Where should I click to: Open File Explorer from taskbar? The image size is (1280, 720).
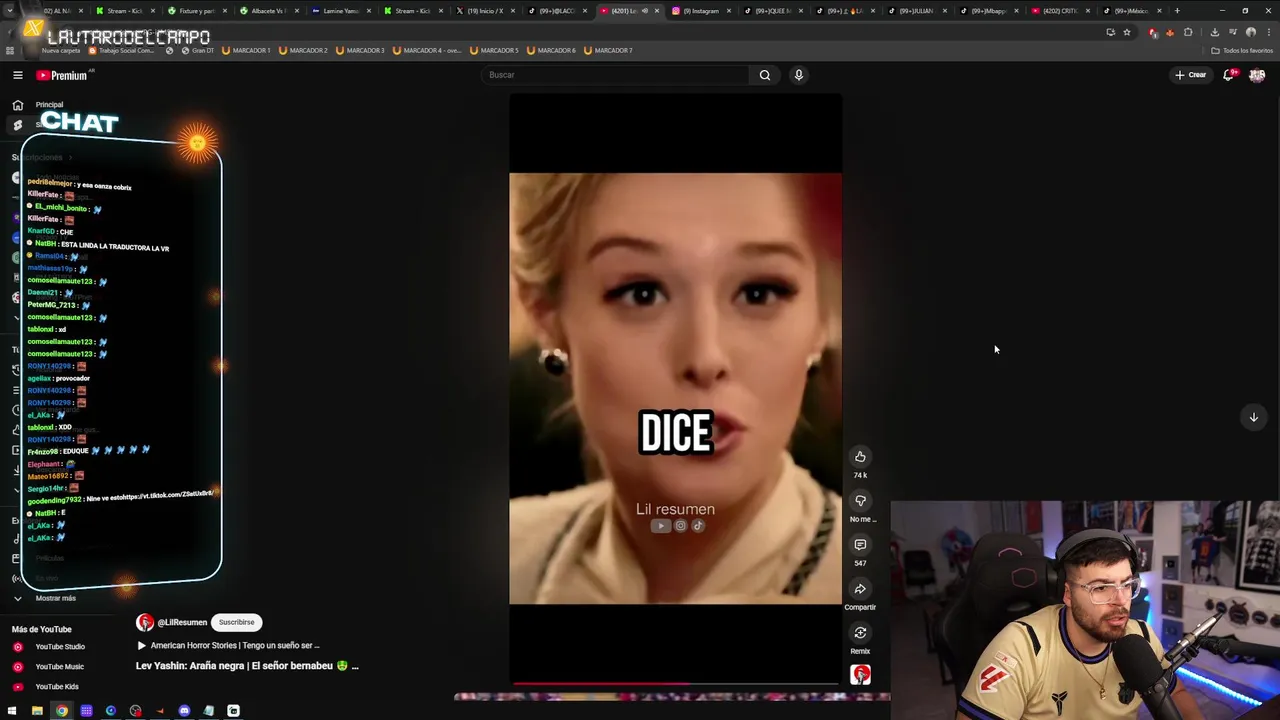pyautogui.click(x=37, y=711)
